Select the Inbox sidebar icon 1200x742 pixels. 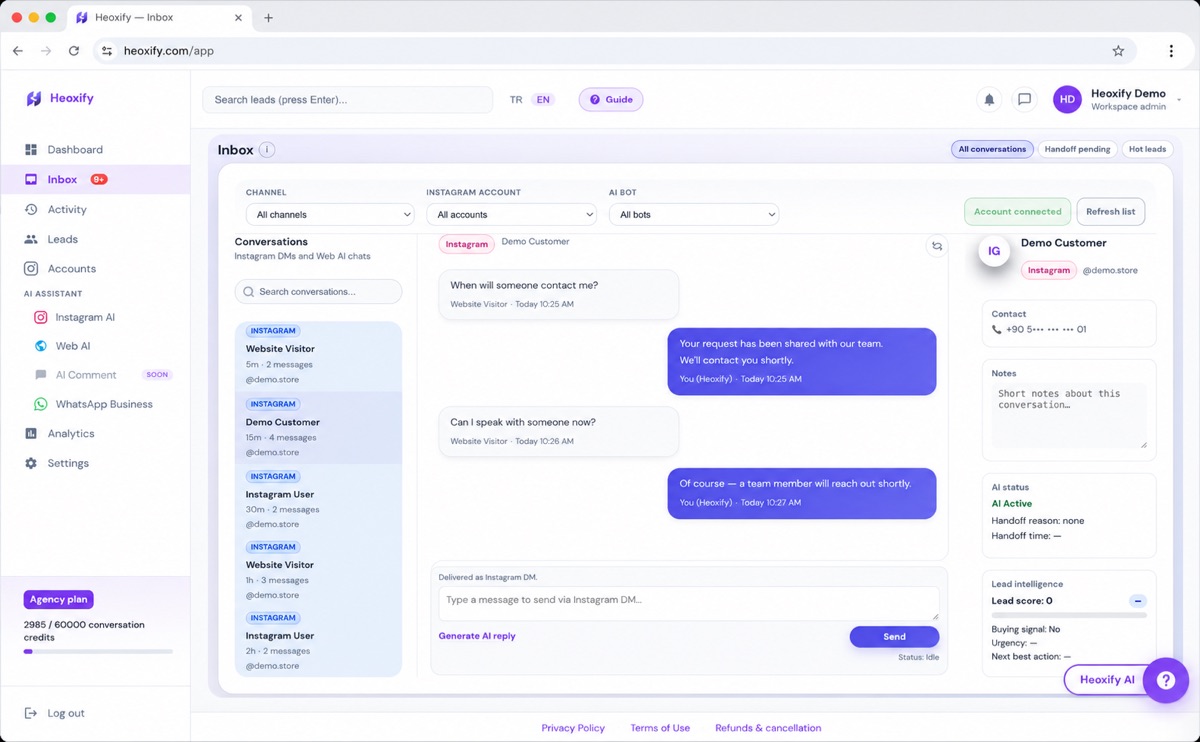coord(31,180)
